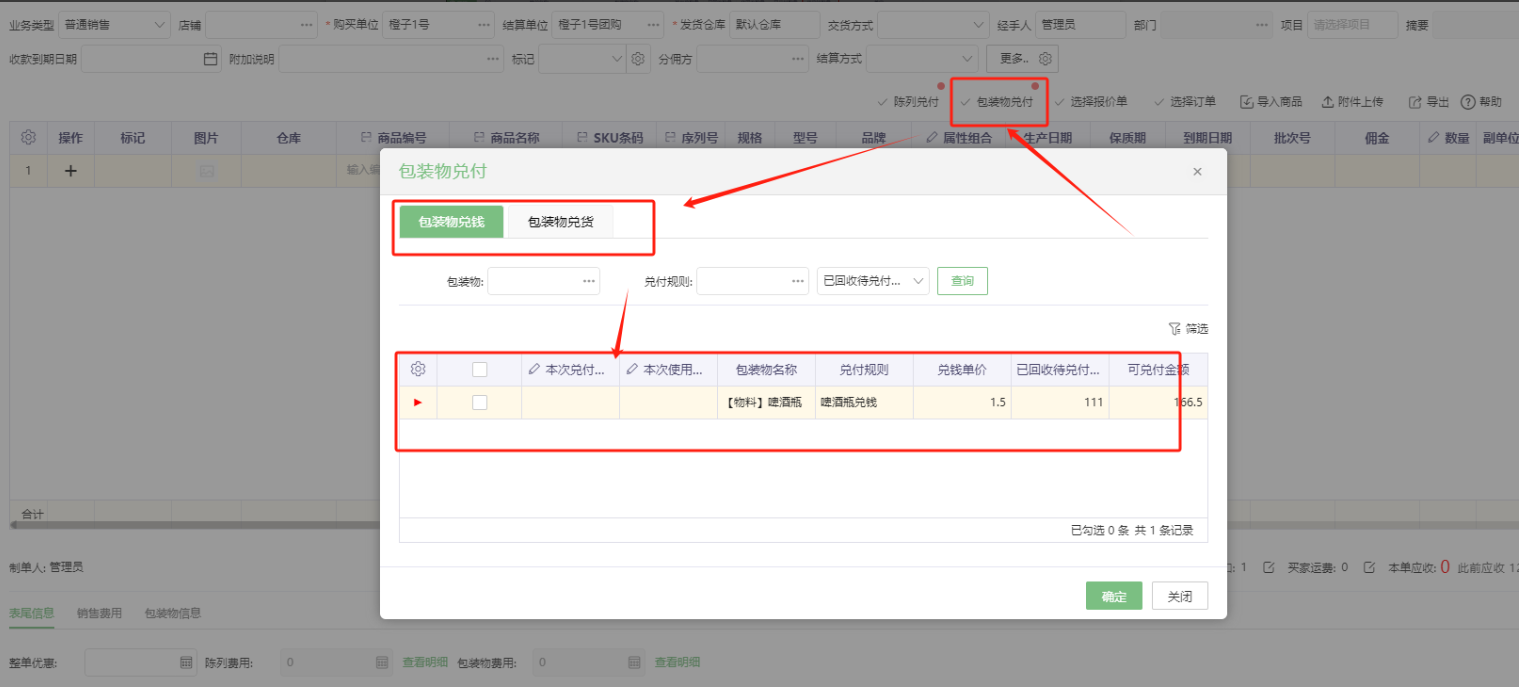Viewport: 1519px width, 687px height.
Task: Click 关闭 button in dialog
Action: click(1180, 597)
